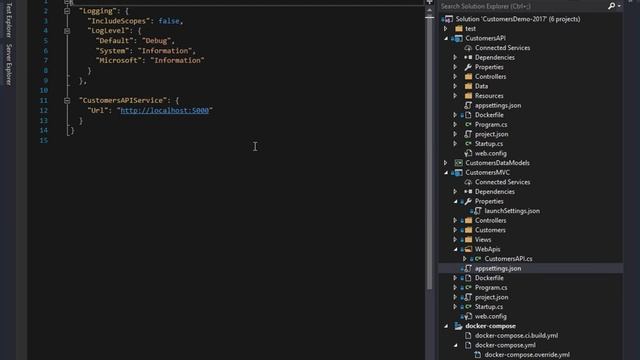Click appsettings.json file icon under CustomersAPI
Image resolution: width=640 pixels, height=360 pixels.
click(468, 105)
